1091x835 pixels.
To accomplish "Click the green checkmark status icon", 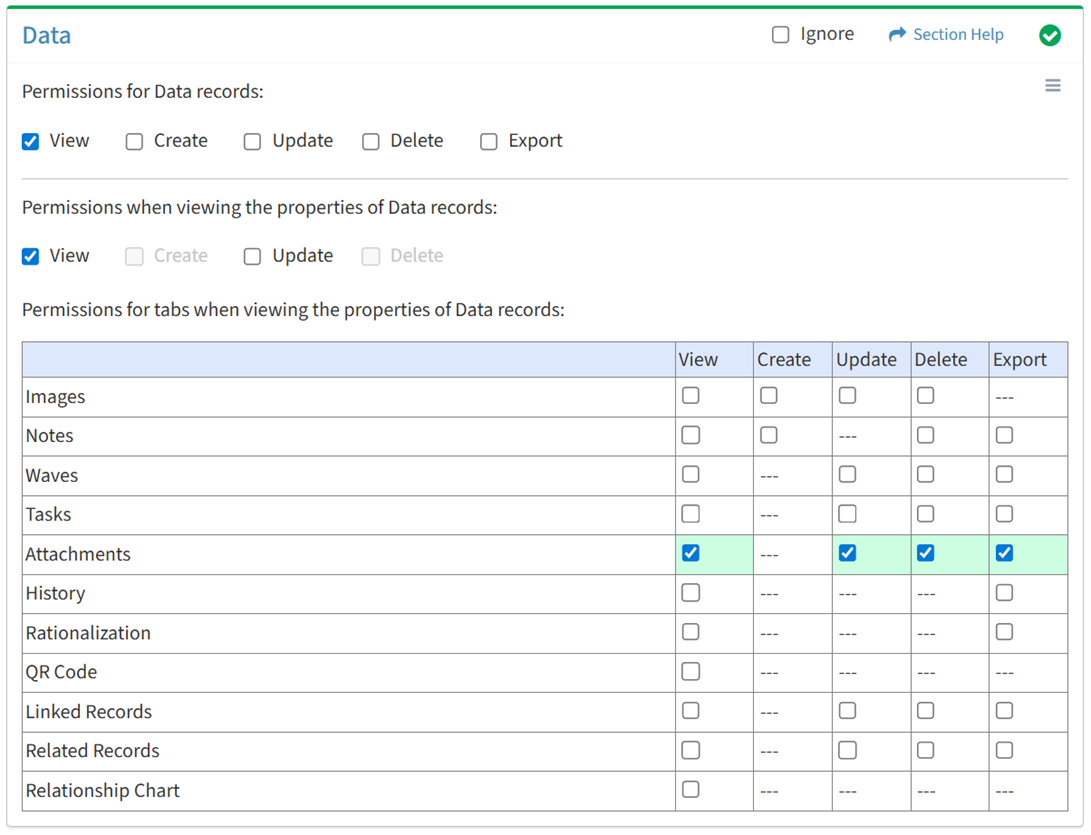I will (1049, 35).
